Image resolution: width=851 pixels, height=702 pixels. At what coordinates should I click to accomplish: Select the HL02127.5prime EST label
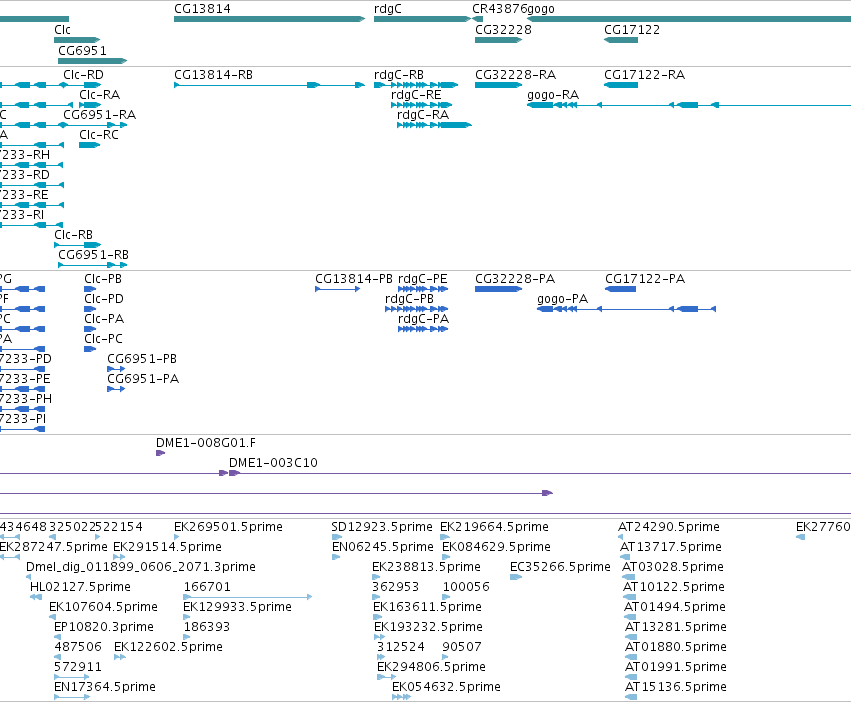80,587
